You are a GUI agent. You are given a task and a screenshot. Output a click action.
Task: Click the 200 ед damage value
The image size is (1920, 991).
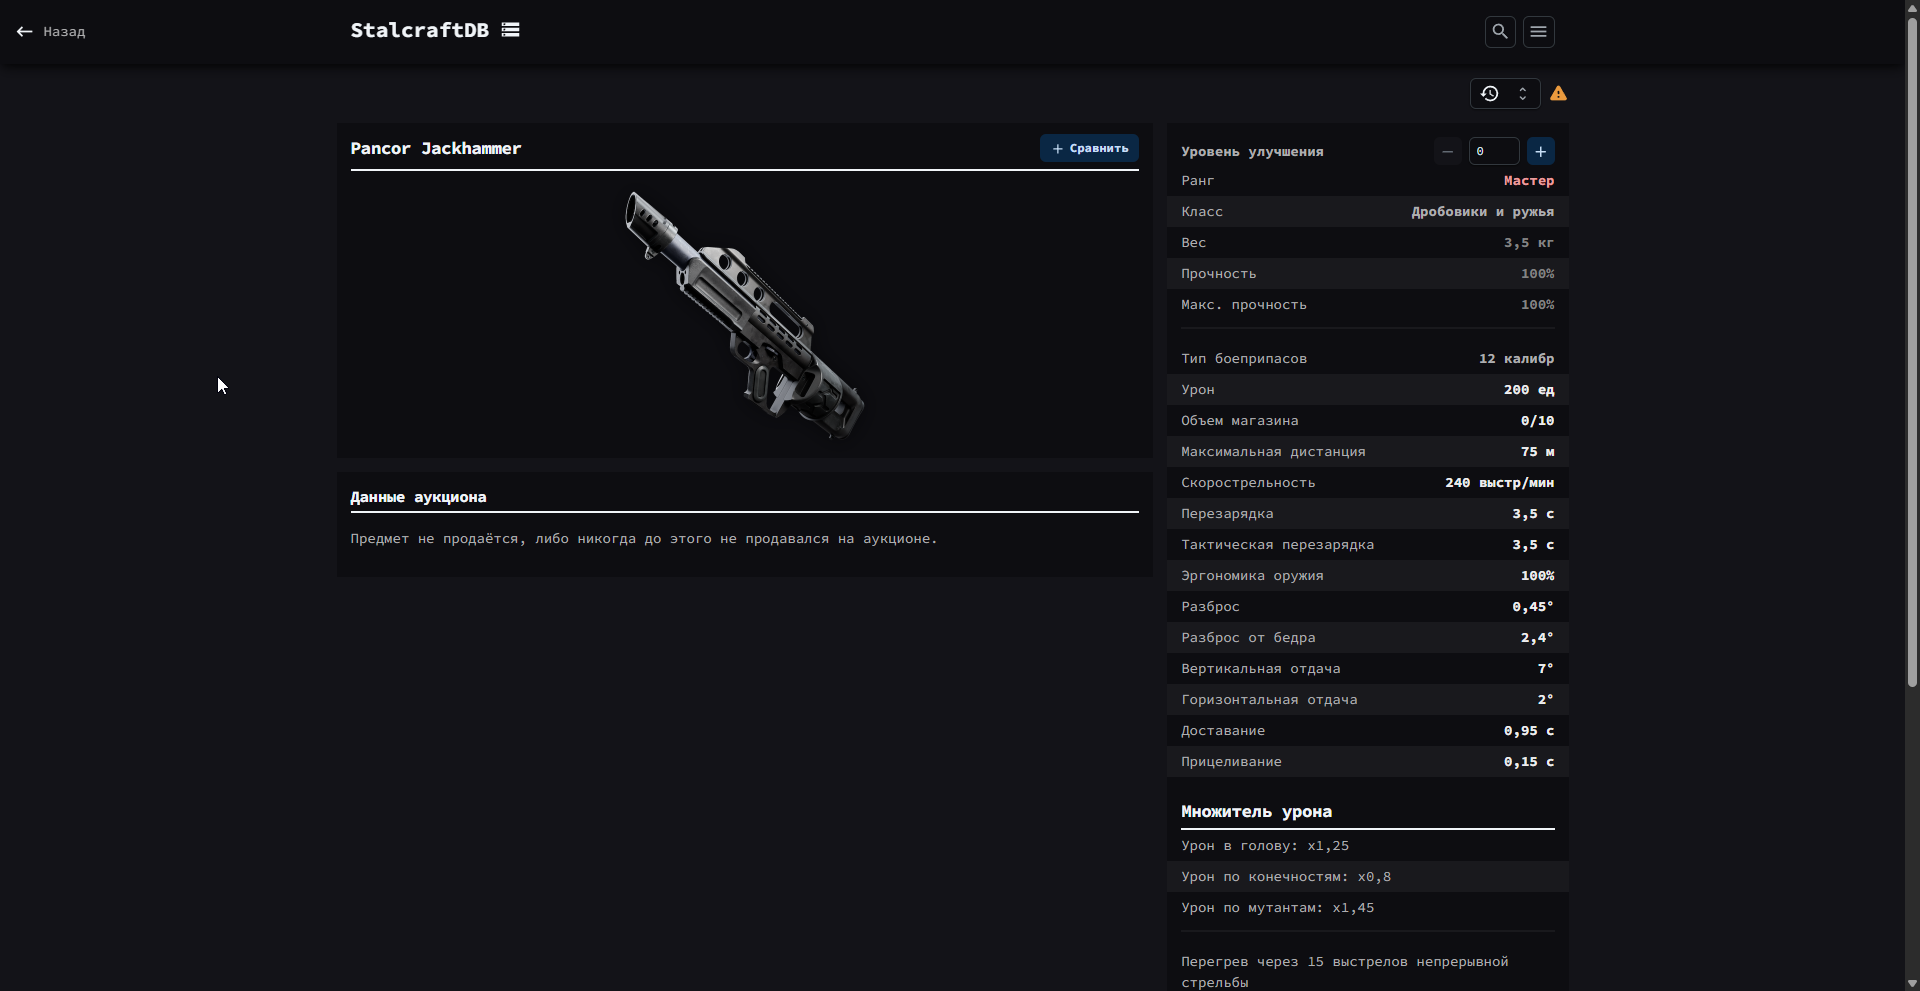1529,390
